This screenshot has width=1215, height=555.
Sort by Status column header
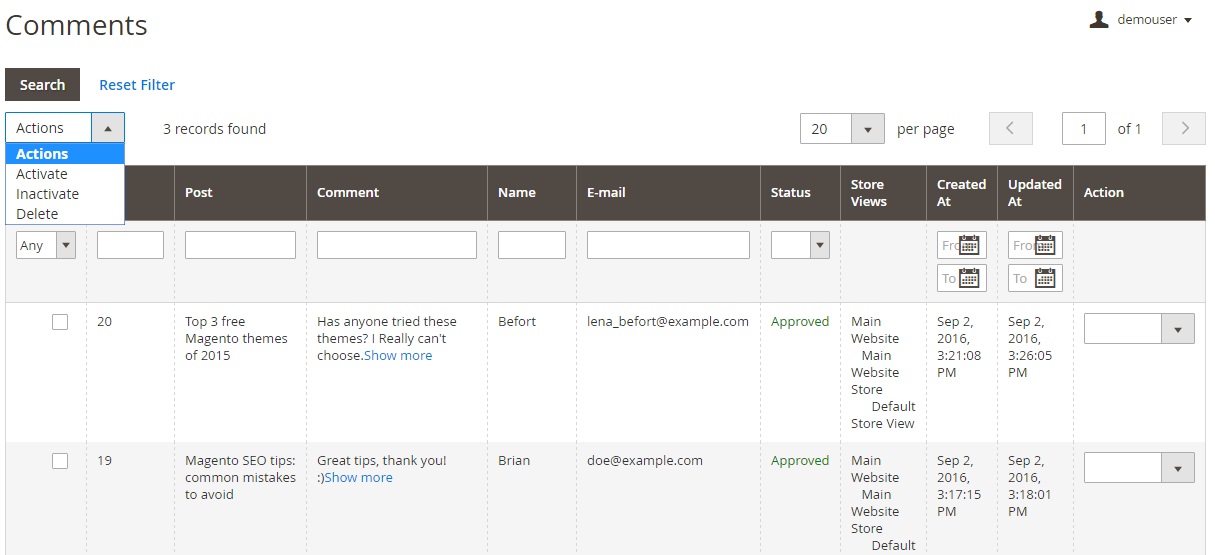791,193
